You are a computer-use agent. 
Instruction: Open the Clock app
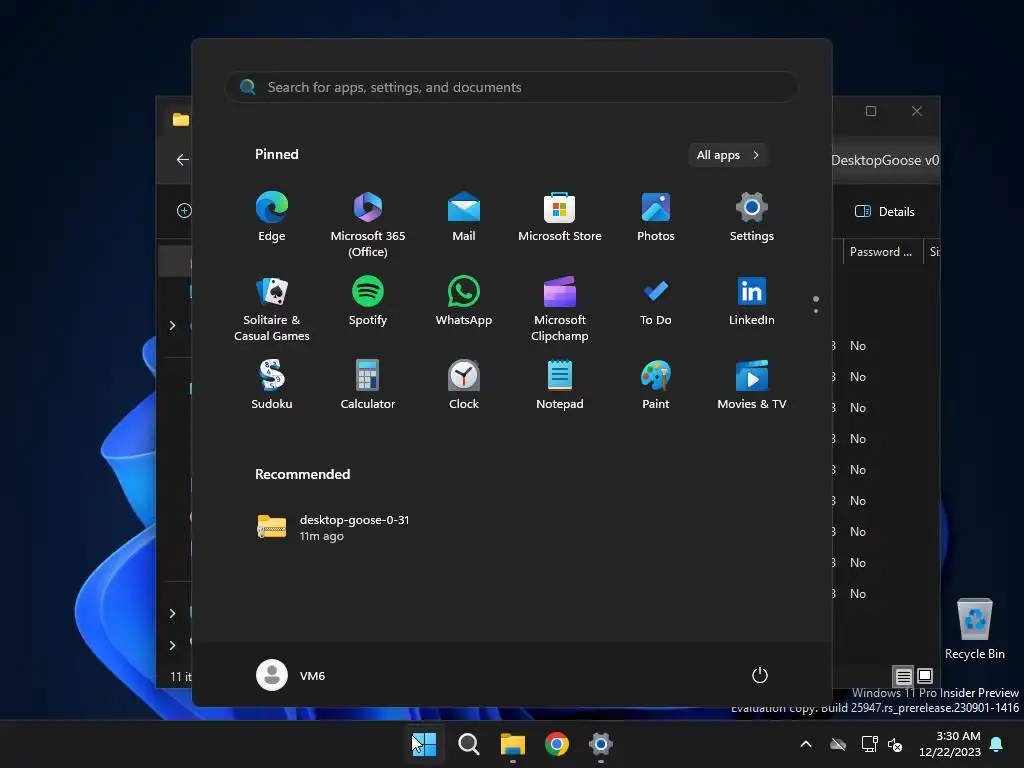tap(464, 385)
